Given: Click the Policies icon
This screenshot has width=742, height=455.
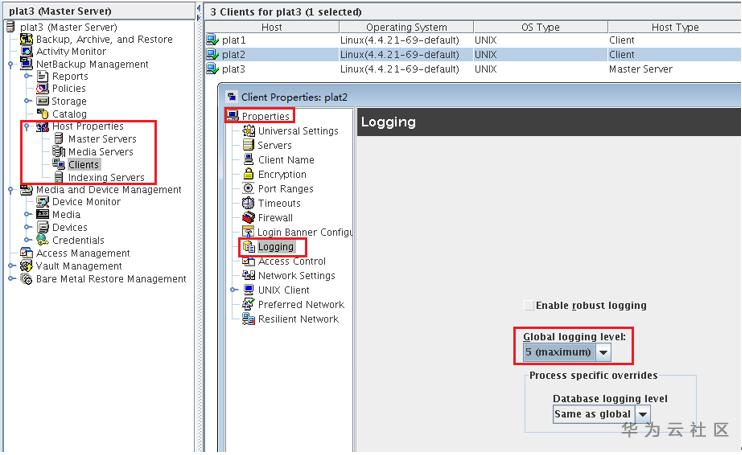Looking at the screenshot, I should [x=43, y=88].
